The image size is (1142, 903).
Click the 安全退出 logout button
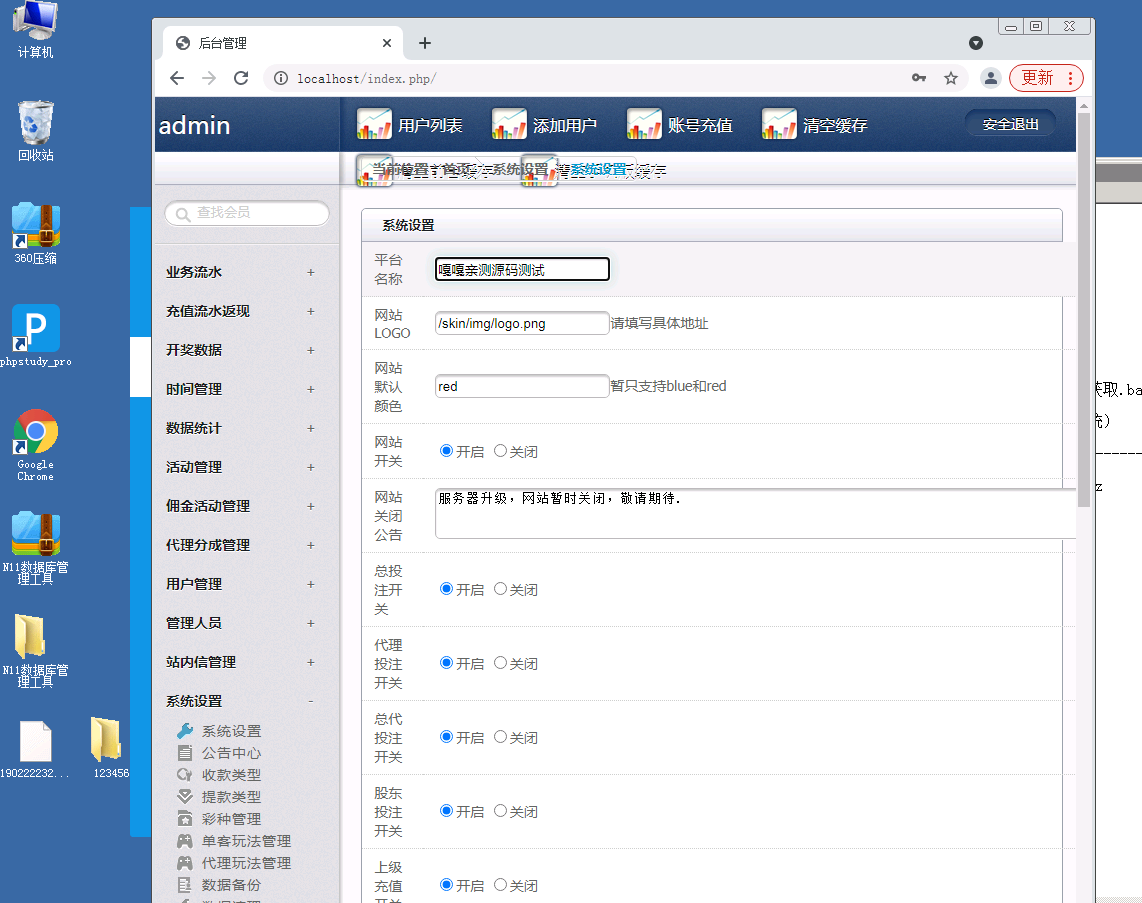[1010, 124]
